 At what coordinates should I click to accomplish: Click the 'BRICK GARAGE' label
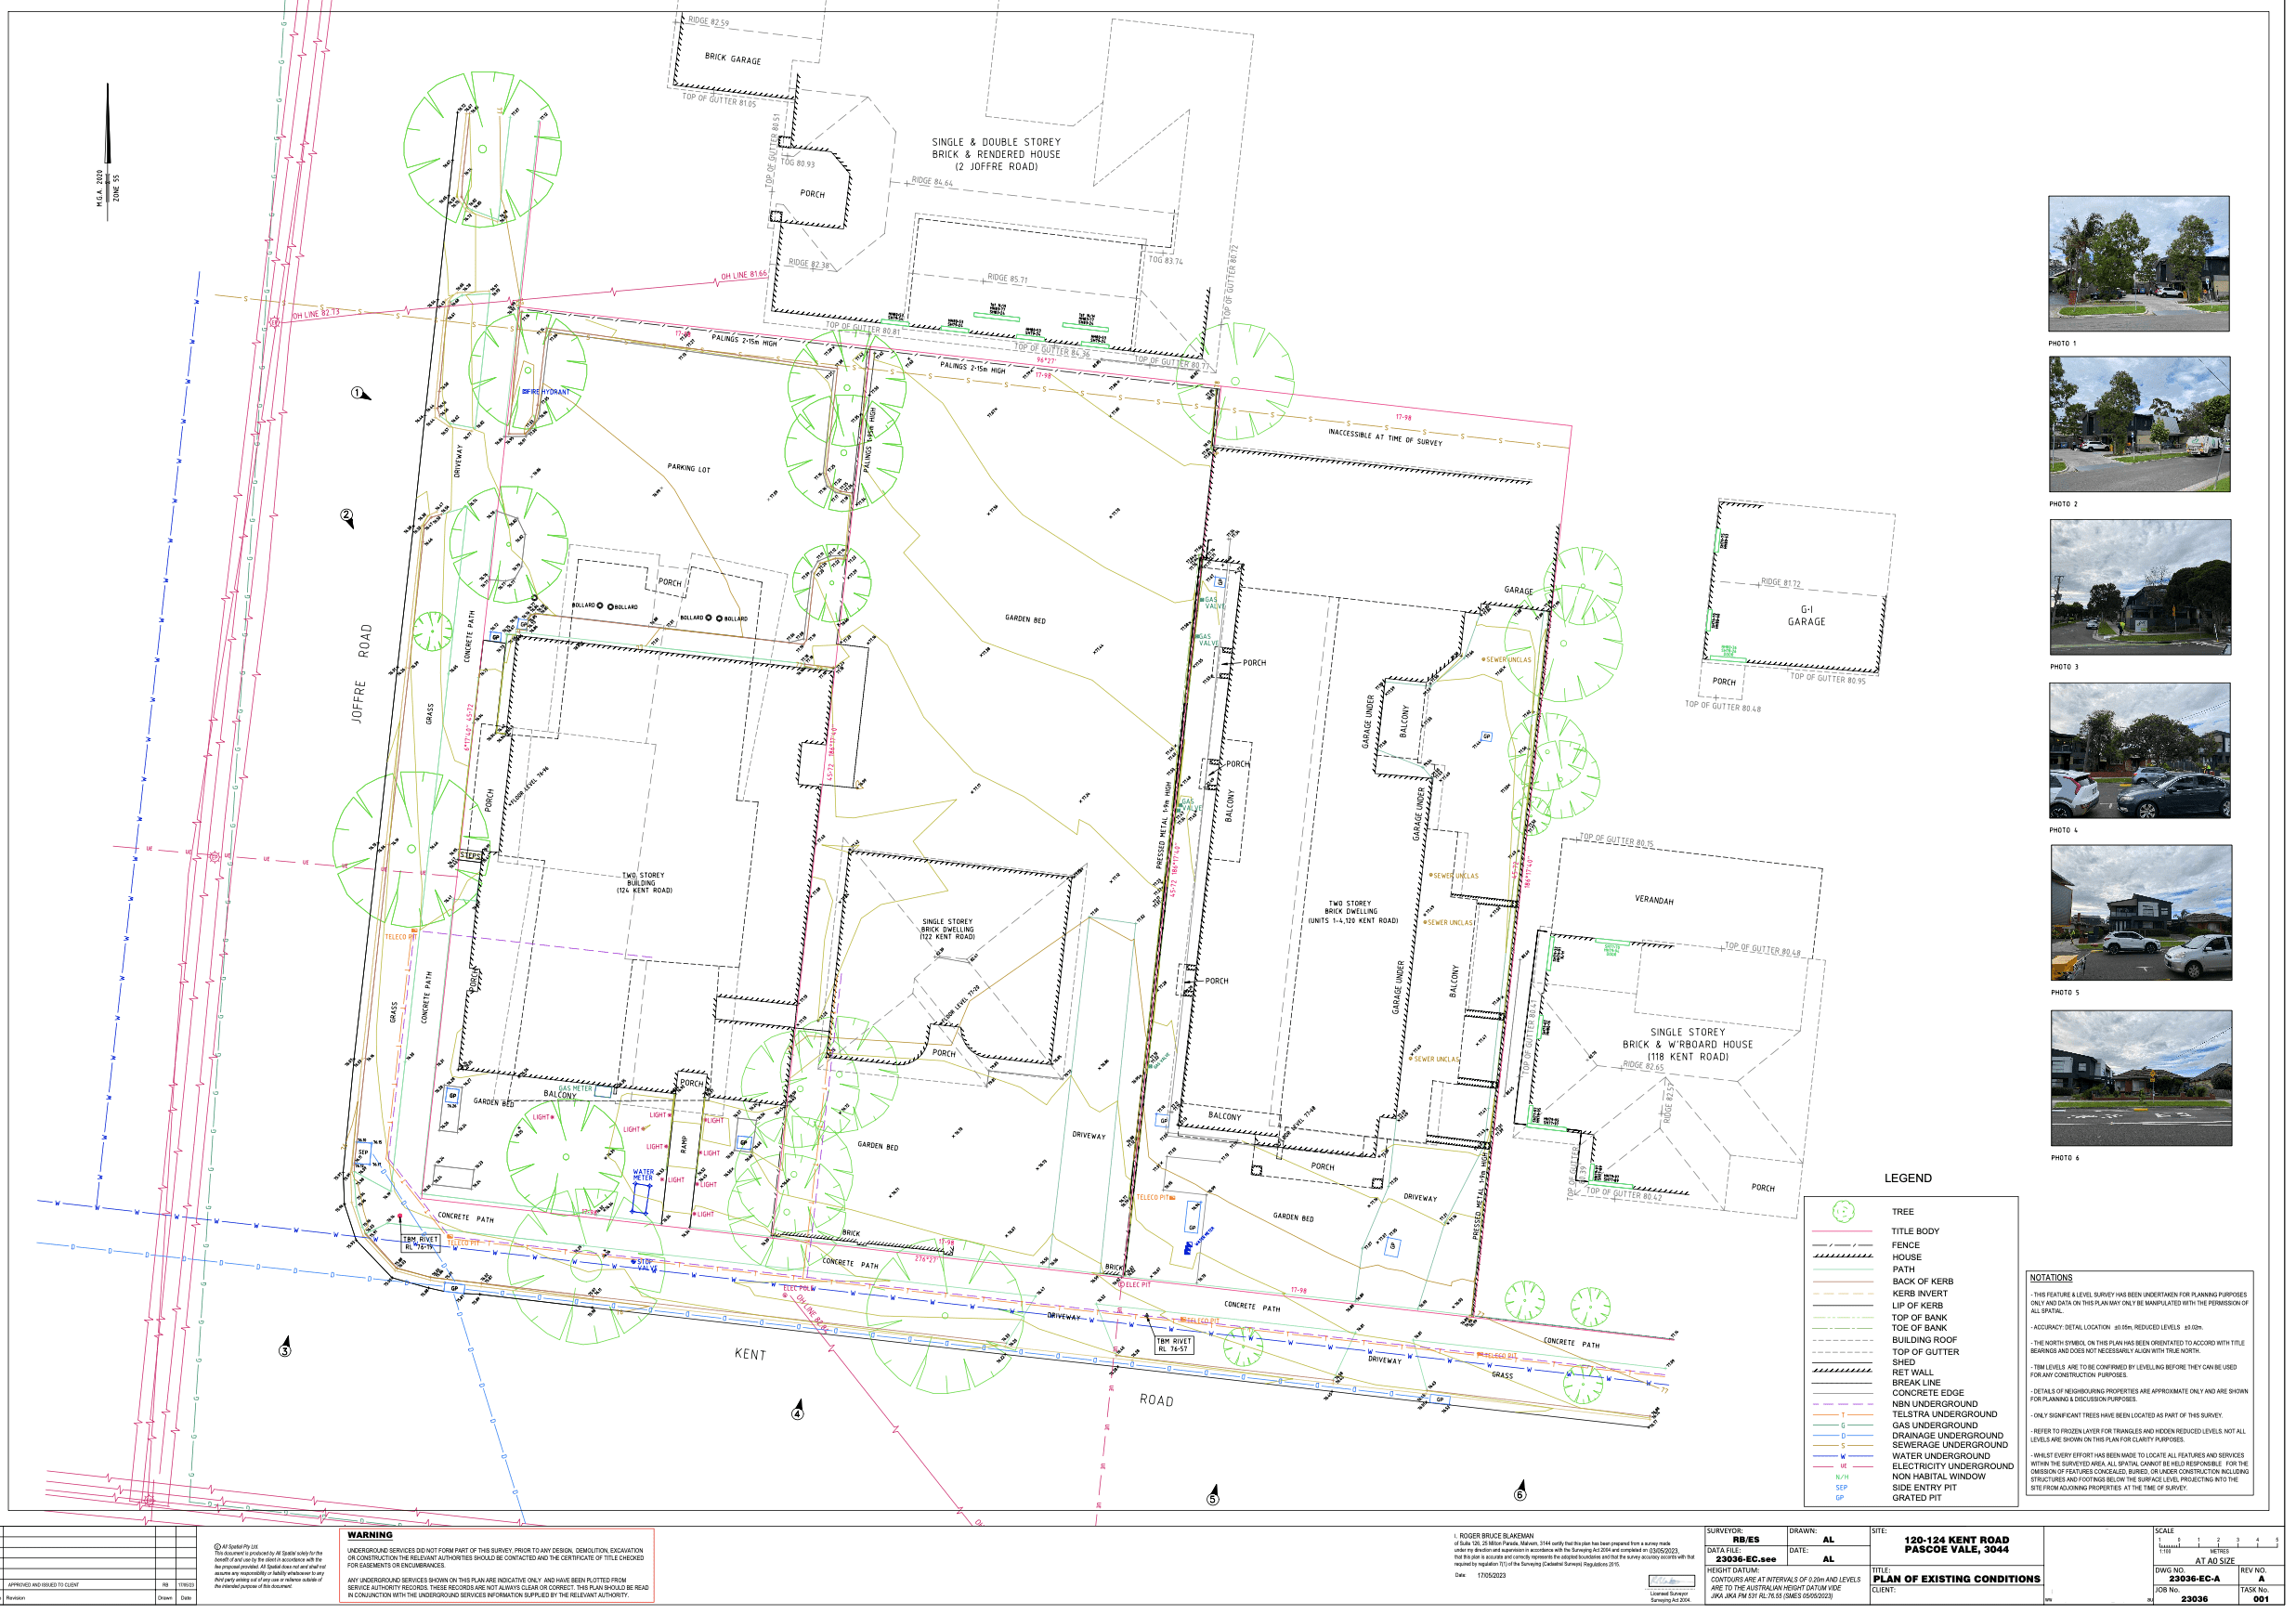[733, 58]
